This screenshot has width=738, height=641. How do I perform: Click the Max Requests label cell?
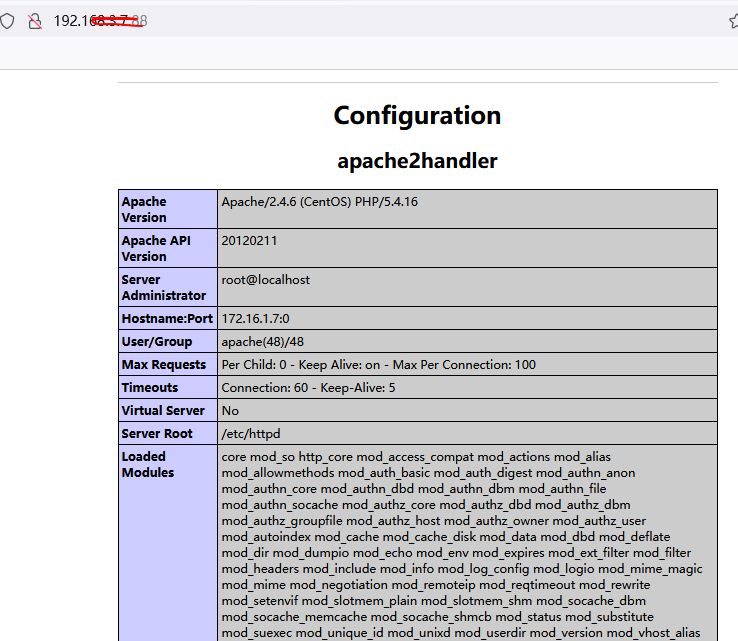tap(168, 365)
